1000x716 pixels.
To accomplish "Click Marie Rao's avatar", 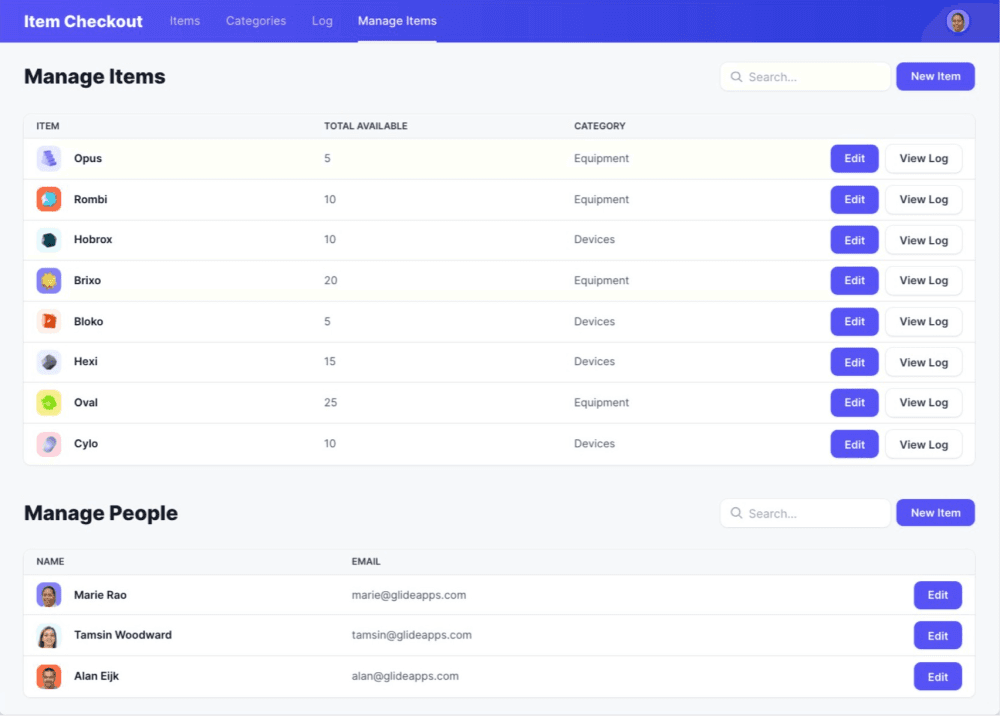I will point(48,595).
